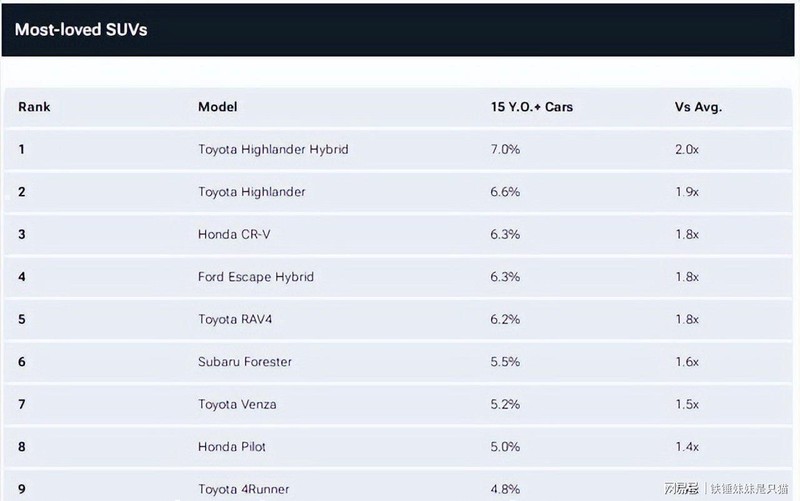The height and width of the screenshot is (501, 800).
Task: Click the Toyota 4Runner model name
Action: [243, 488]
